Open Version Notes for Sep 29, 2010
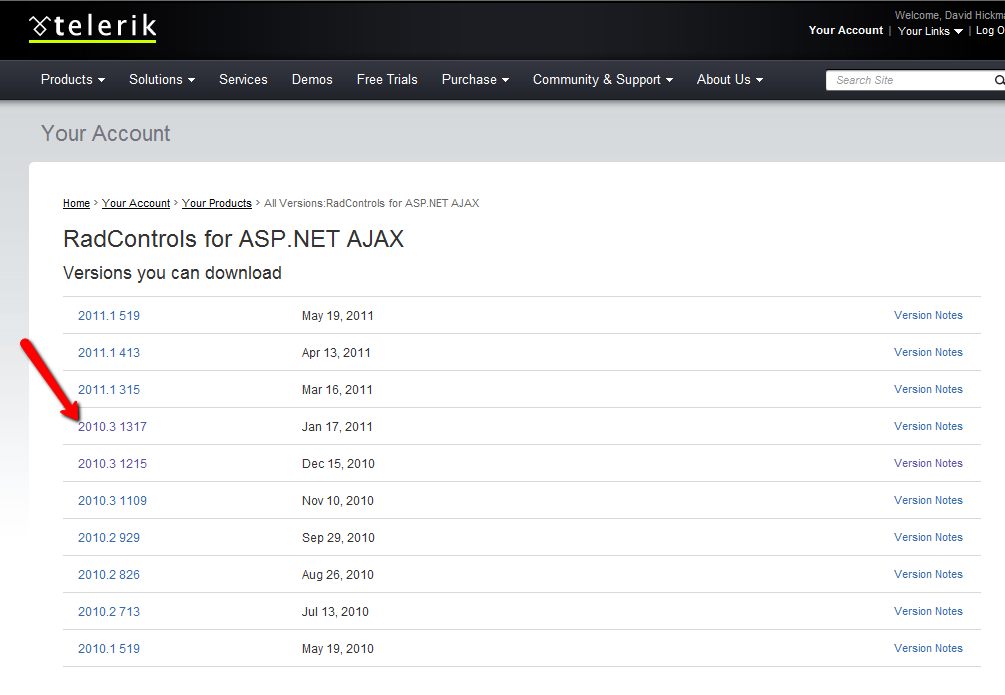1005x695 pixels. [x=928, y=537]
